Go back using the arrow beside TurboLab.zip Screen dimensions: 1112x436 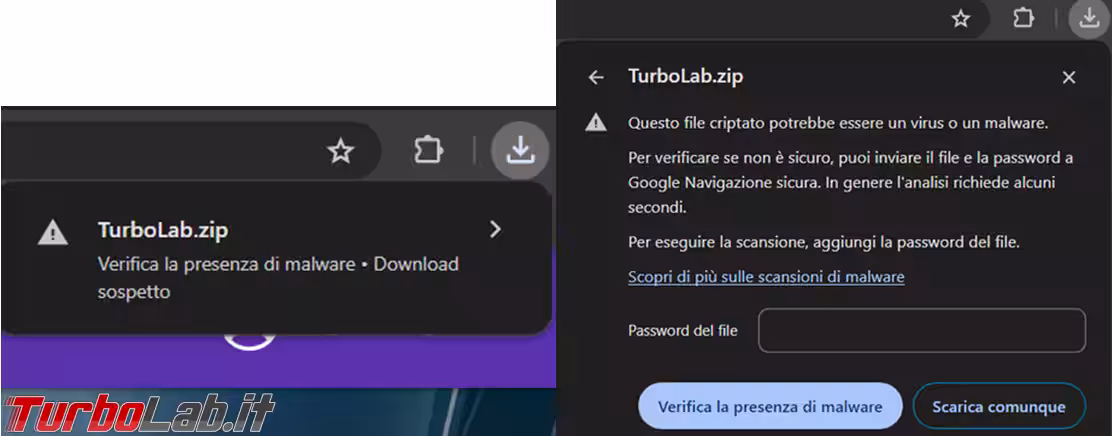[596, 77]
